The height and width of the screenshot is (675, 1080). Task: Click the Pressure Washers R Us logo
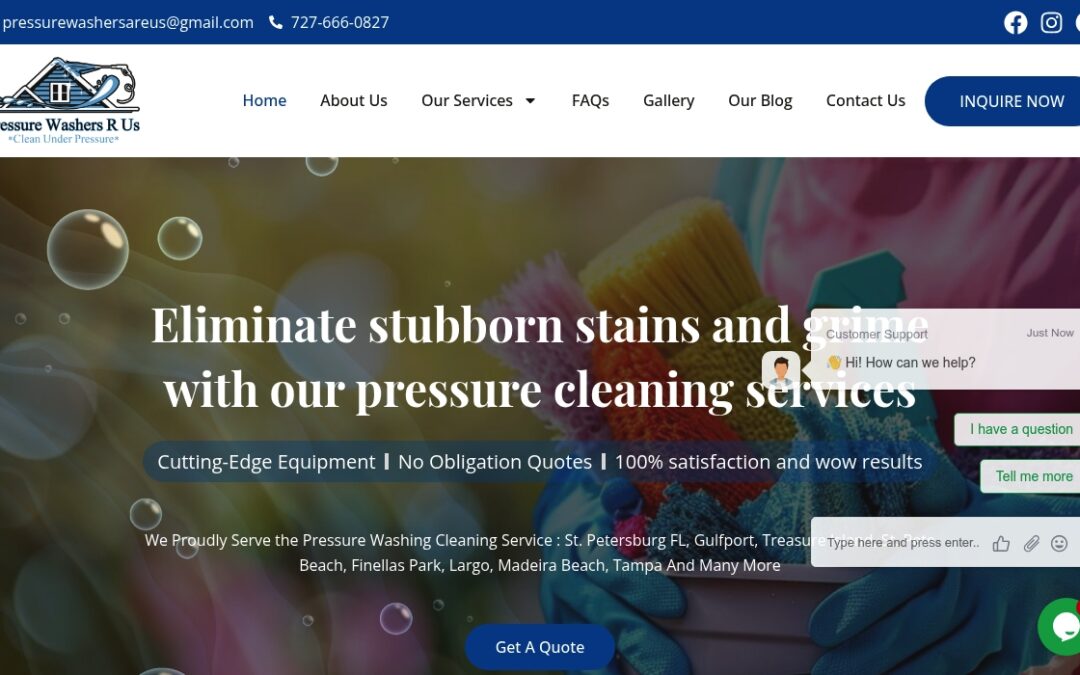click(x=68, y=101)
